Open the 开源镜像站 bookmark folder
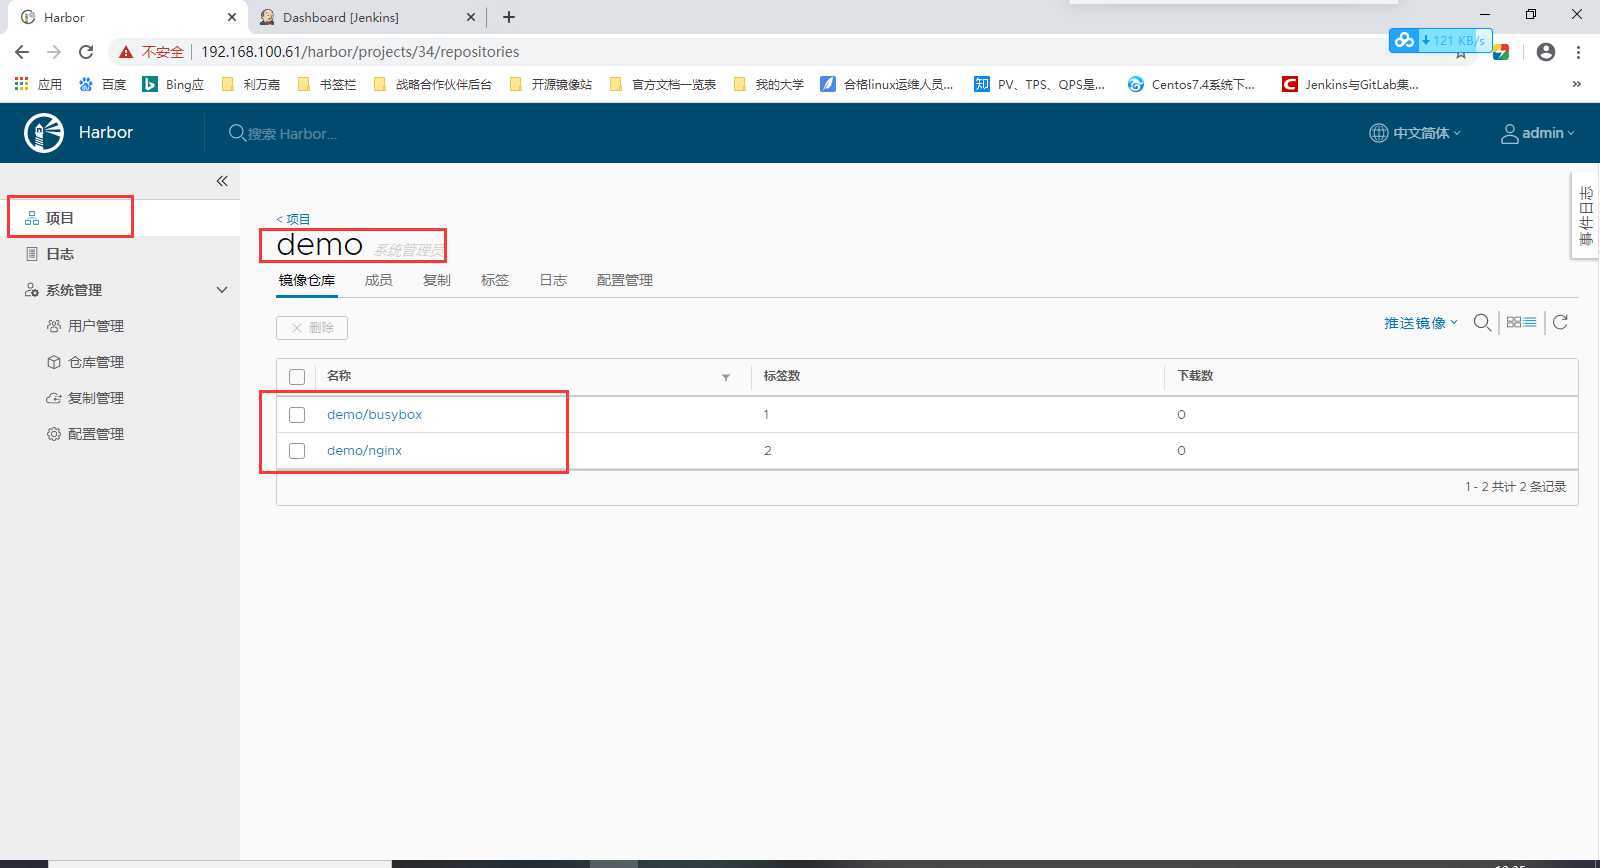Screen dimensions: 1600x868 tap(550, 84)
